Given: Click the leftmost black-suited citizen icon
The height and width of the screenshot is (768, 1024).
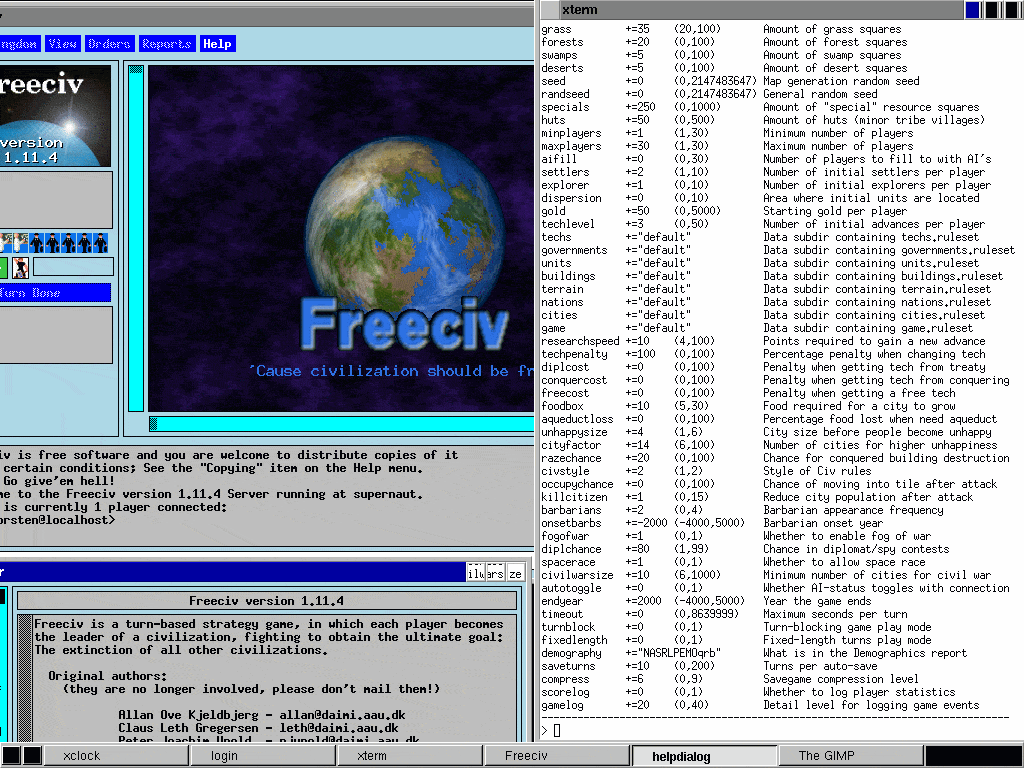Looking at the screenshot, I should point(36,242).
